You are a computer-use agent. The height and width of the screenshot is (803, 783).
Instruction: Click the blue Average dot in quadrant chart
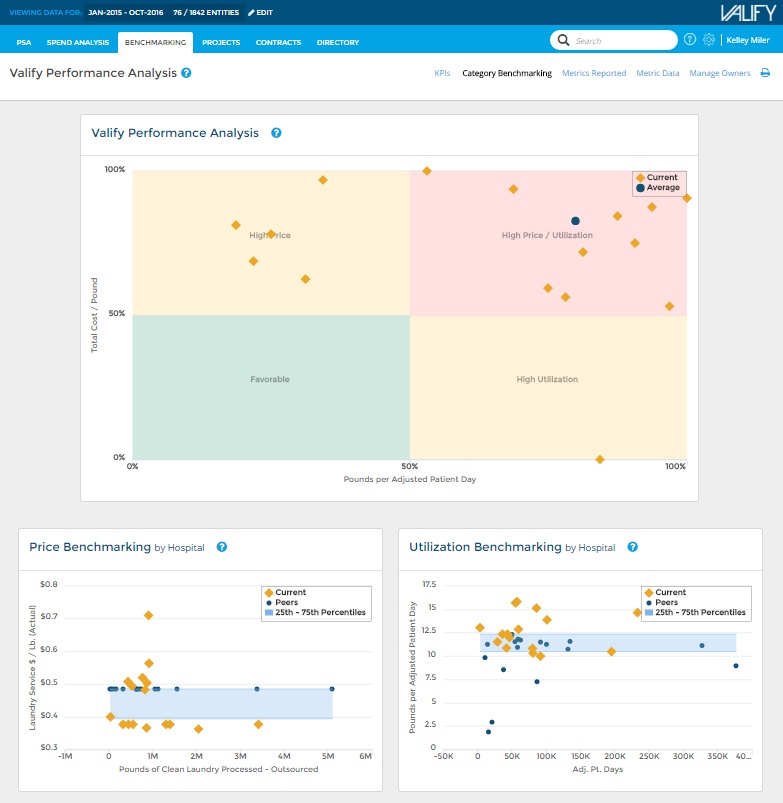pos(576,221)
